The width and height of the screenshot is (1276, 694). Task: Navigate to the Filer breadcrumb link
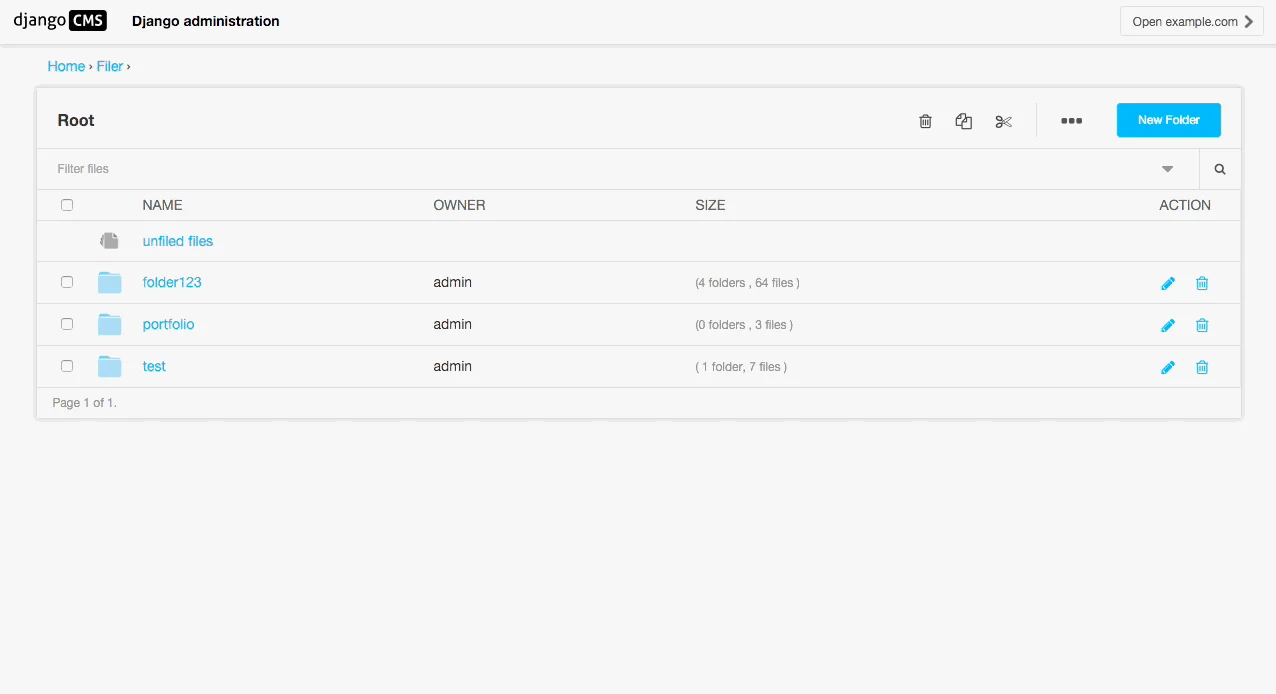pos(110,66)
